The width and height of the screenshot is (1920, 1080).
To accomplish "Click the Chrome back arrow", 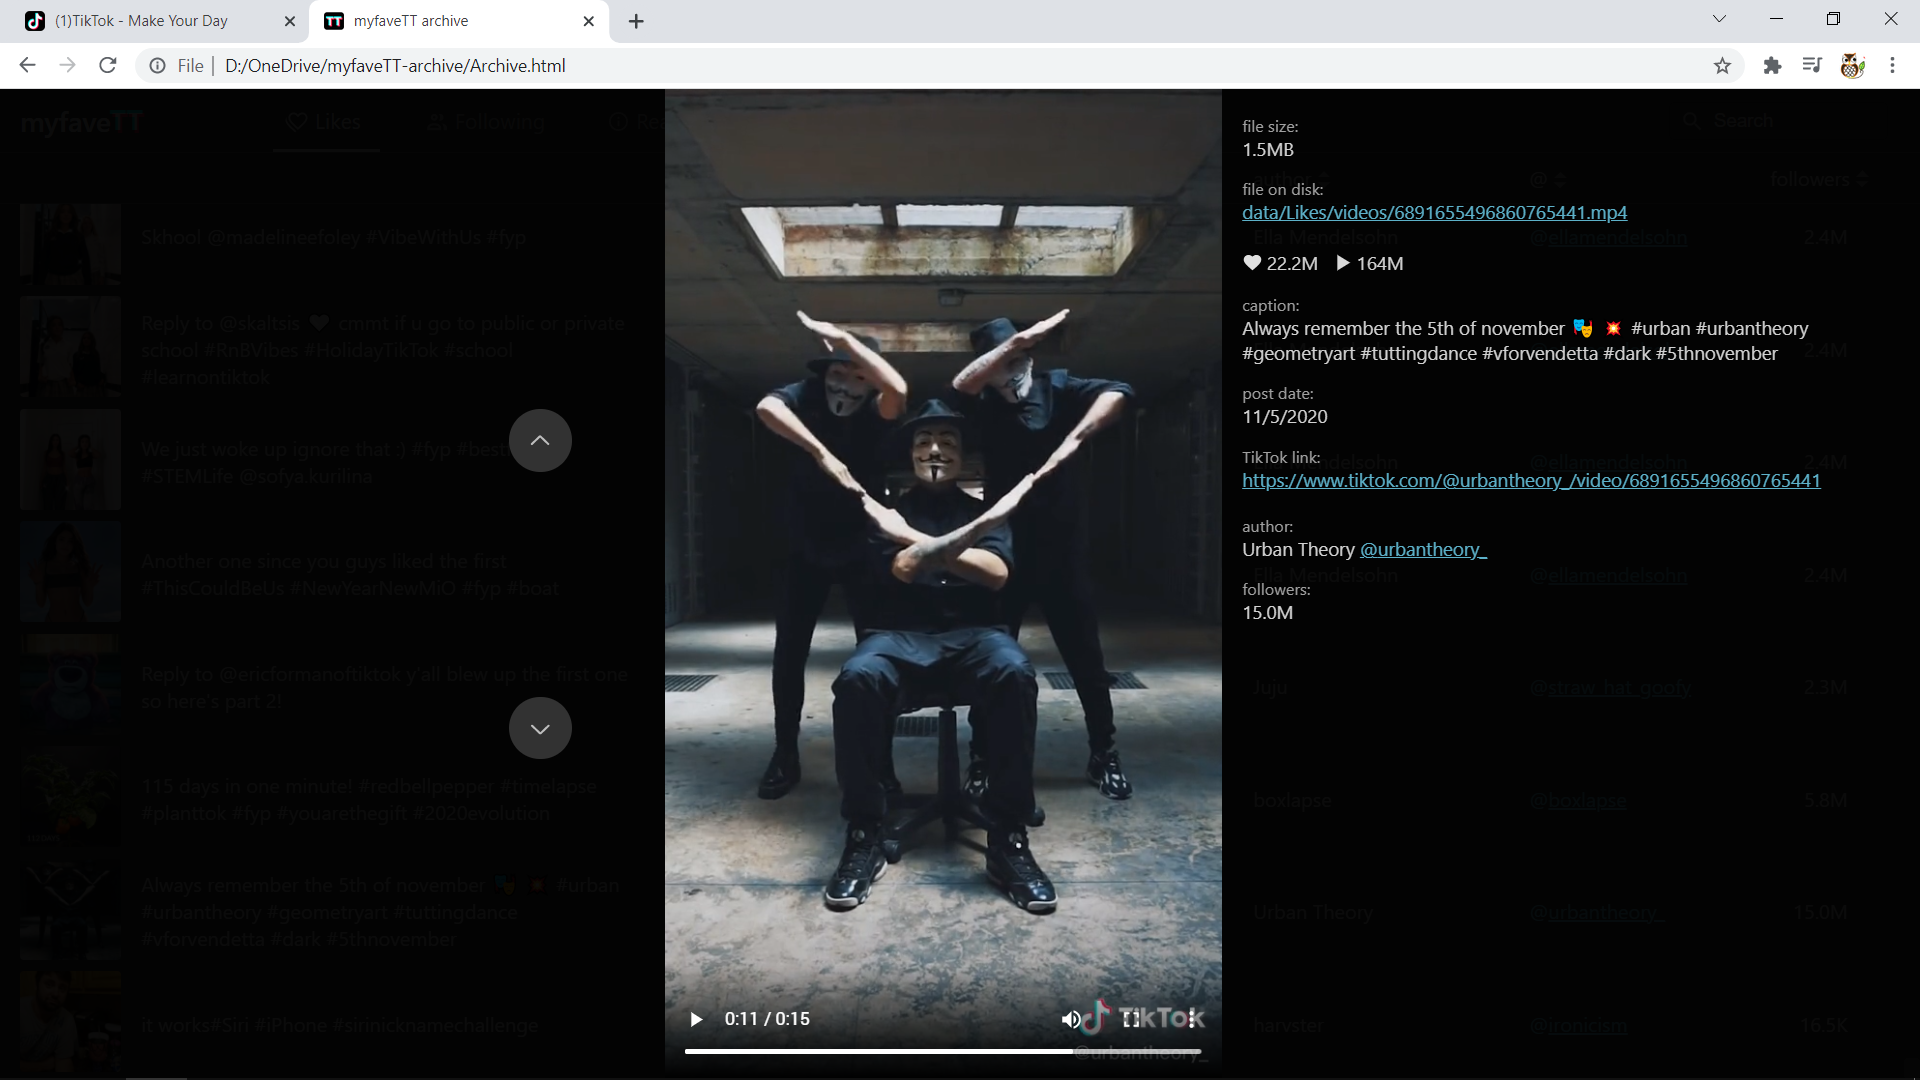I will click(x=27, y=65).
